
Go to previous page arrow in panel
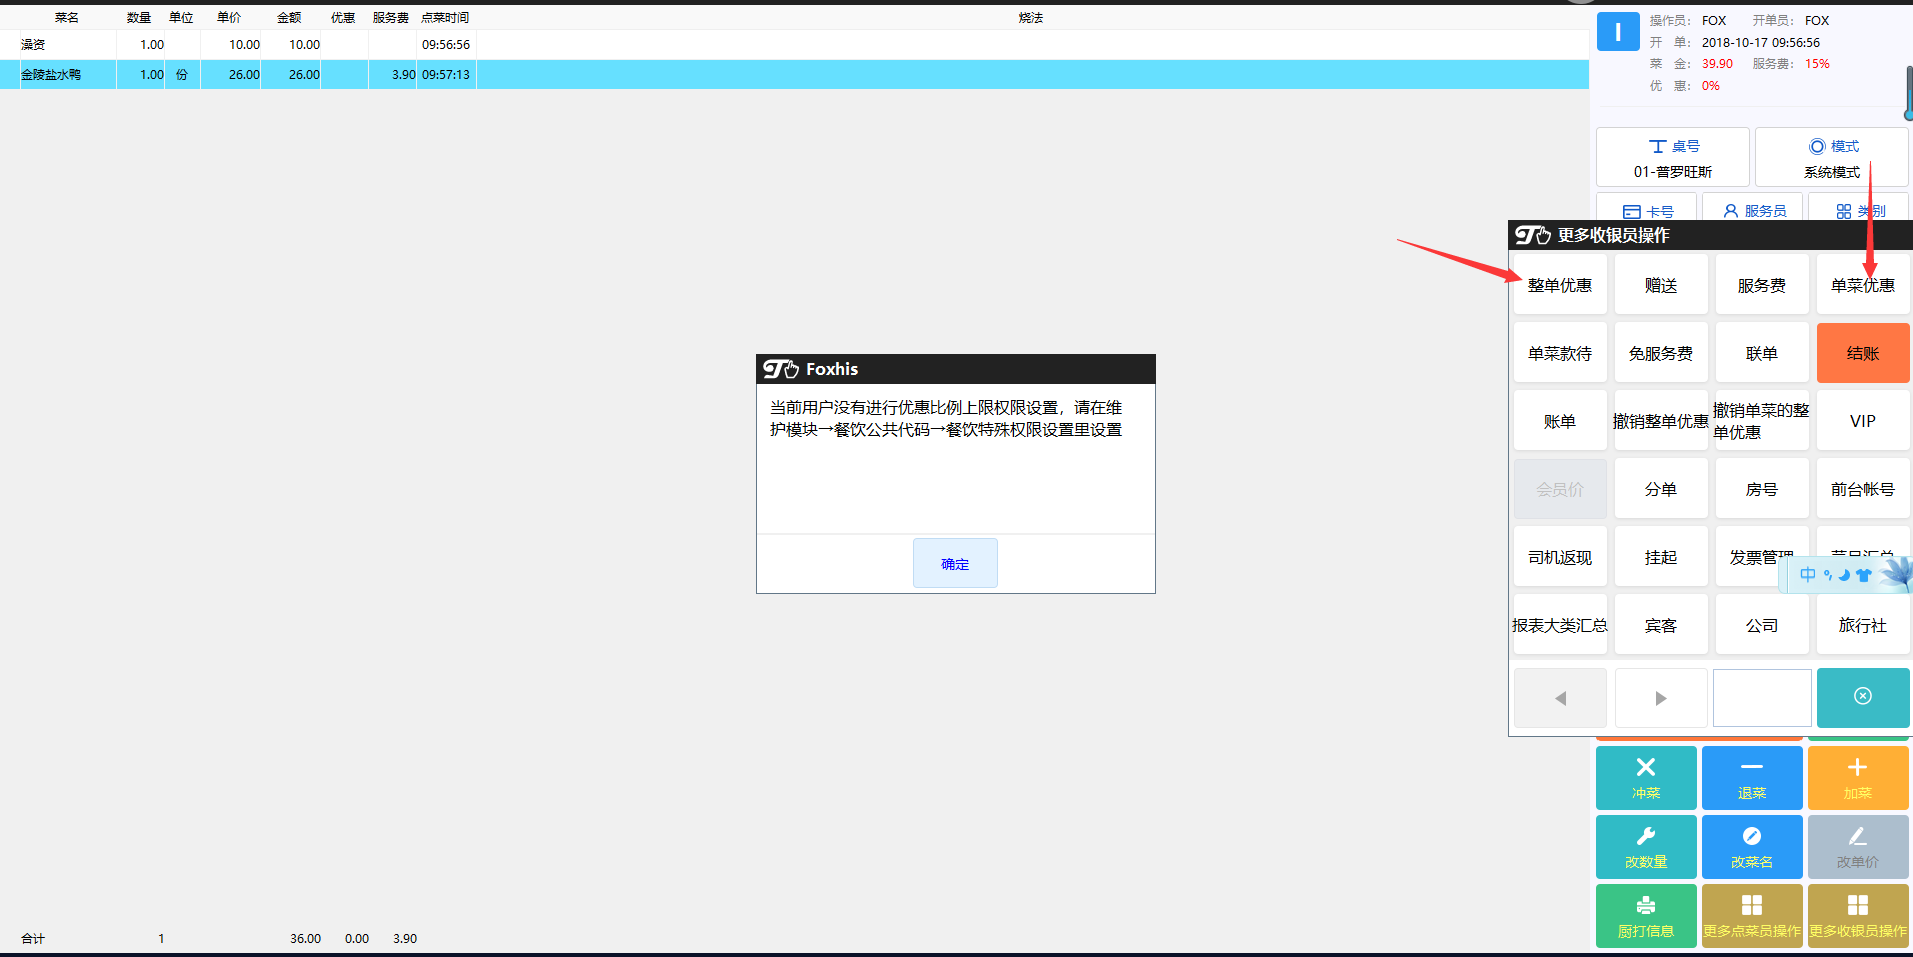[1560, 698]
